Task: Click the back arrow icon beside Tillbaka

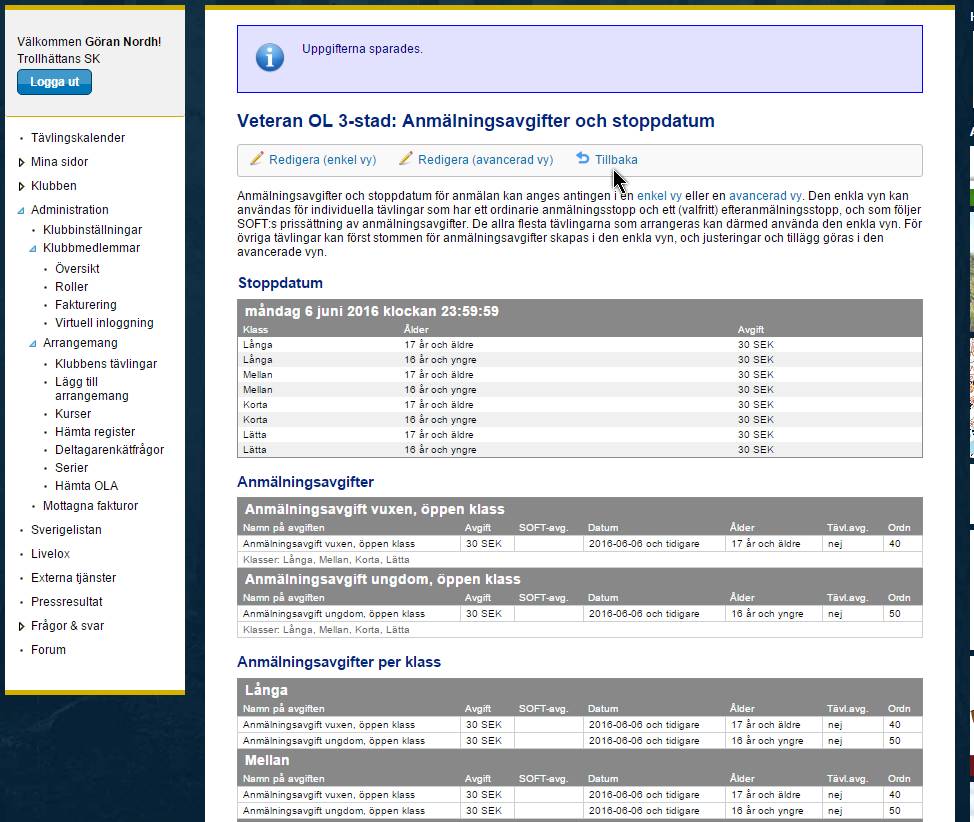Action: [x=582, y=158]
